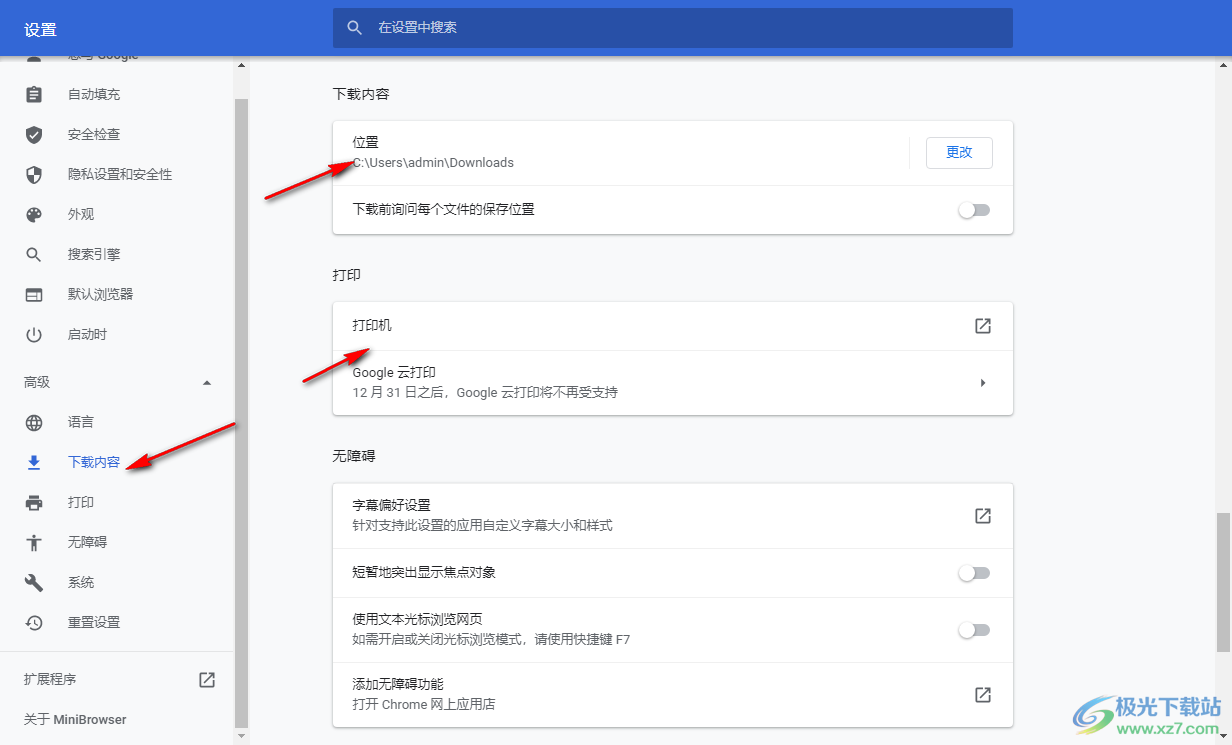Image resolution: width=1232 pixels, height=745 pixels.
Task: Click the 更改 button to change download location
Action: click(958, 152)
